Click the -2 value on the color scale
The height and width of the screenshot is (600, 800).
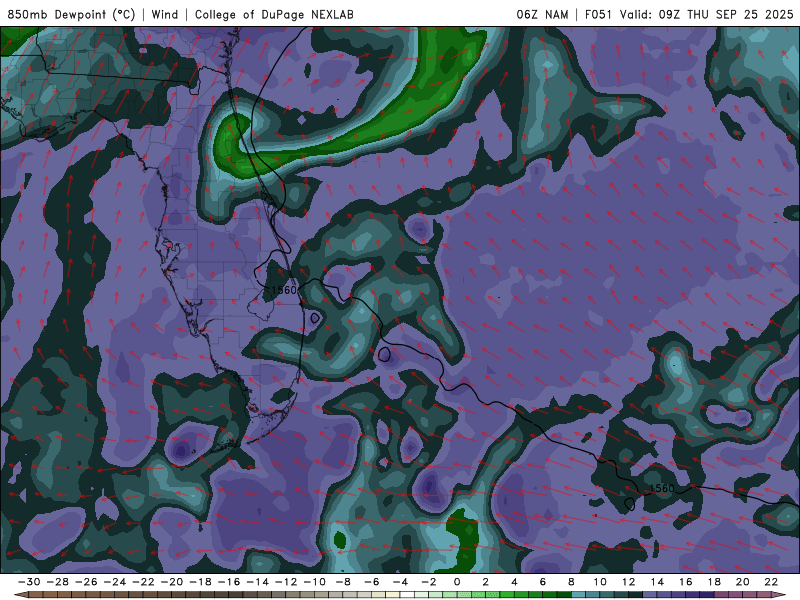pos(429,582)
